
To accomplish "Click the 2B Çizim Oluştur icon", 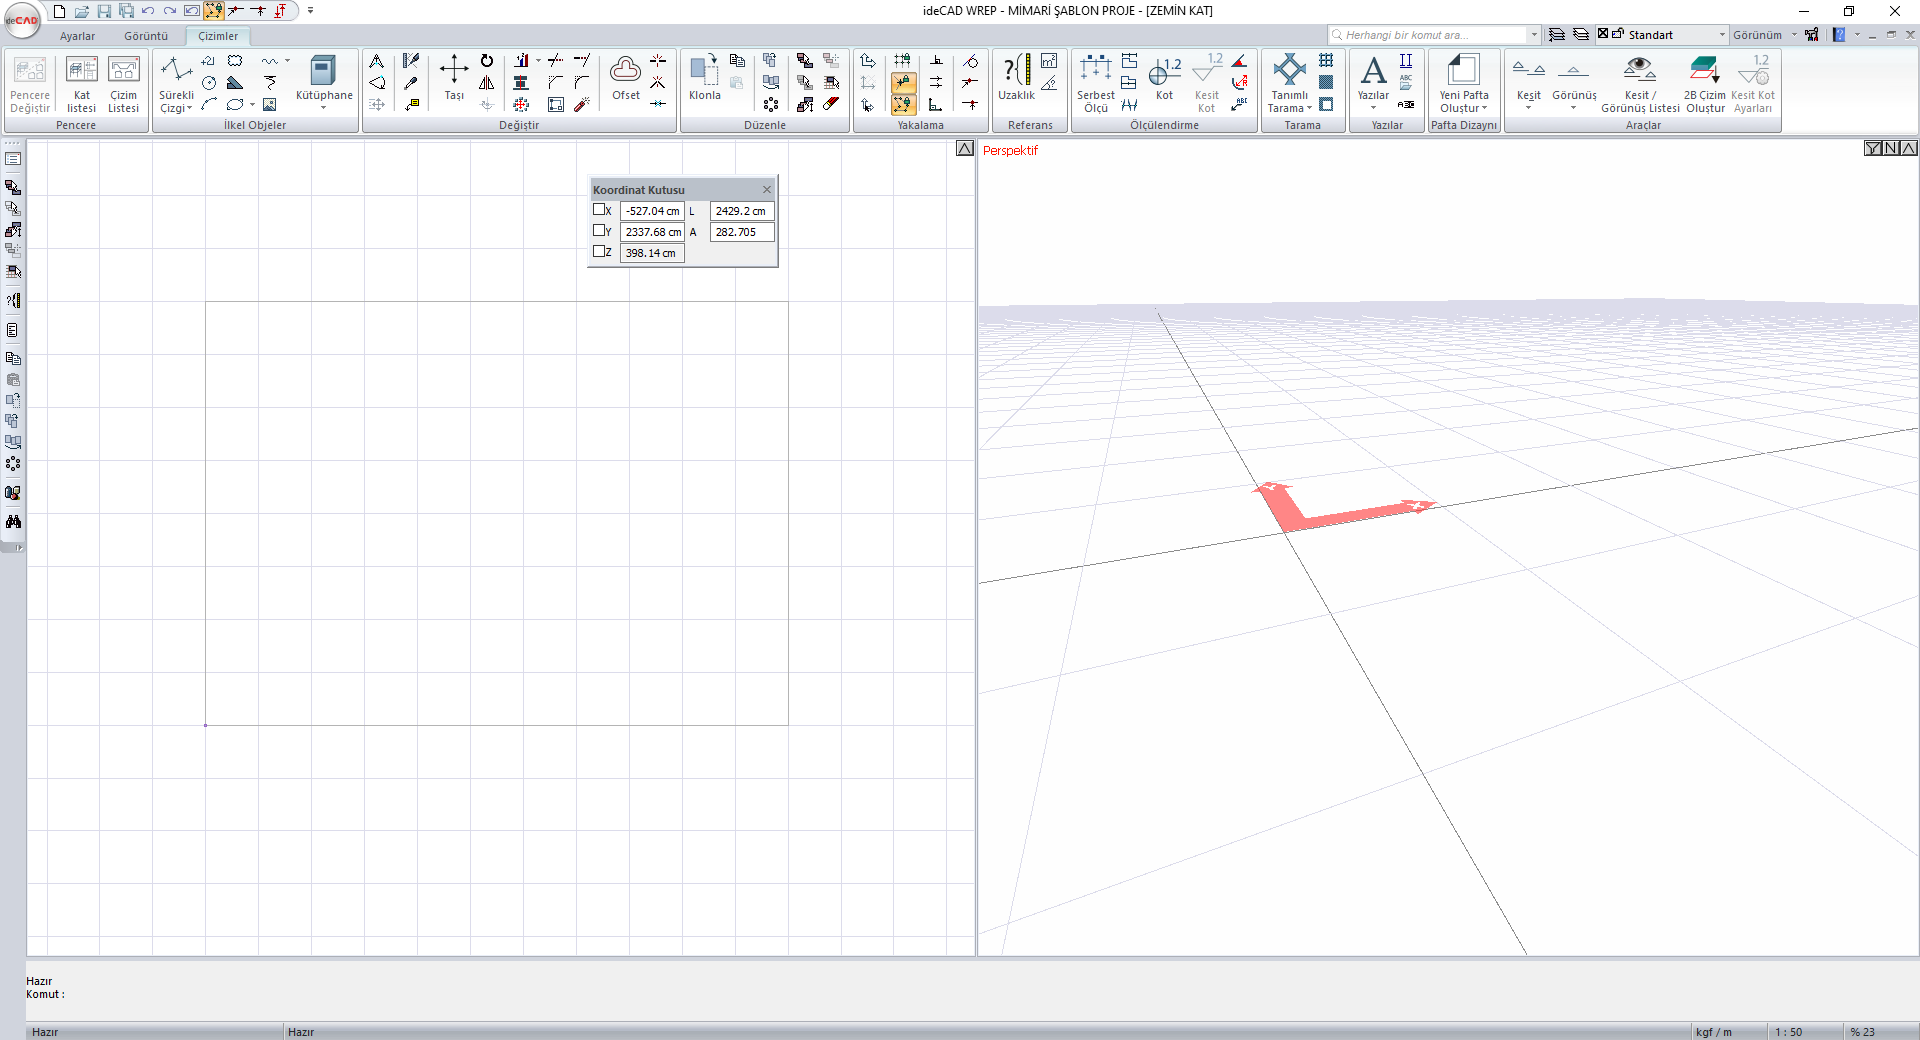I will [1704, 72].
